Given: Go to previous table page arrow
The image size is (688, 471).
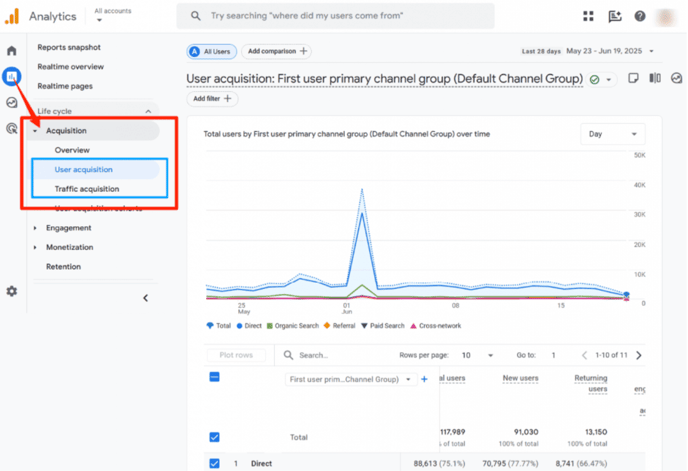Looking at the screenshot, I should 584,355.
